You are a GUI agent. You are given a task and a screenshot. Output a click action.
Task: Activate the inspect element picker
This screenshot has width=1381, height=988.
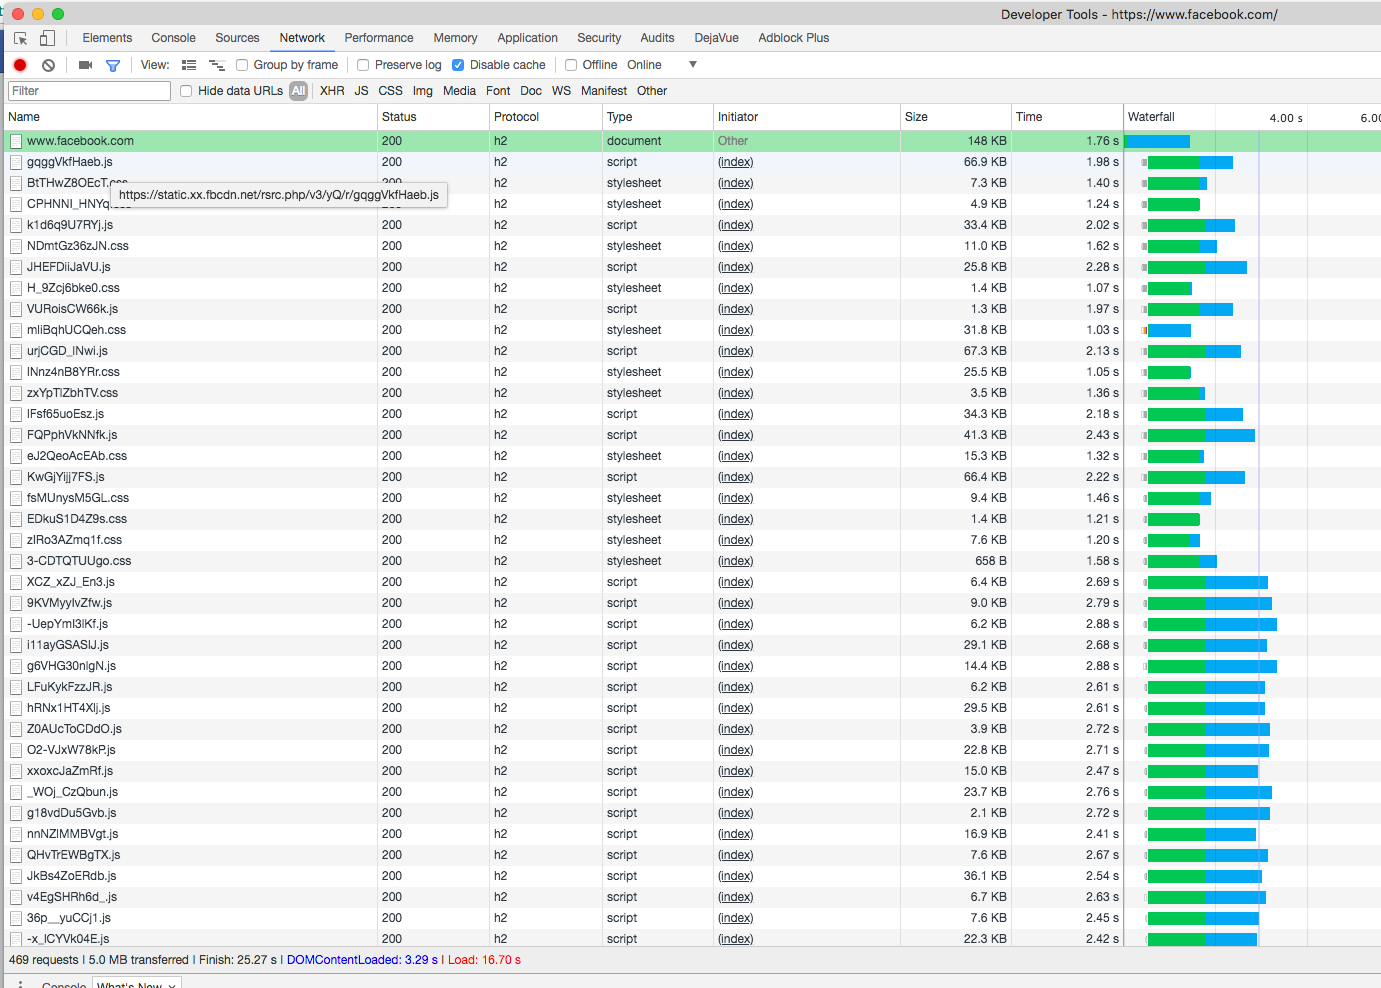[x=20, y=38]
